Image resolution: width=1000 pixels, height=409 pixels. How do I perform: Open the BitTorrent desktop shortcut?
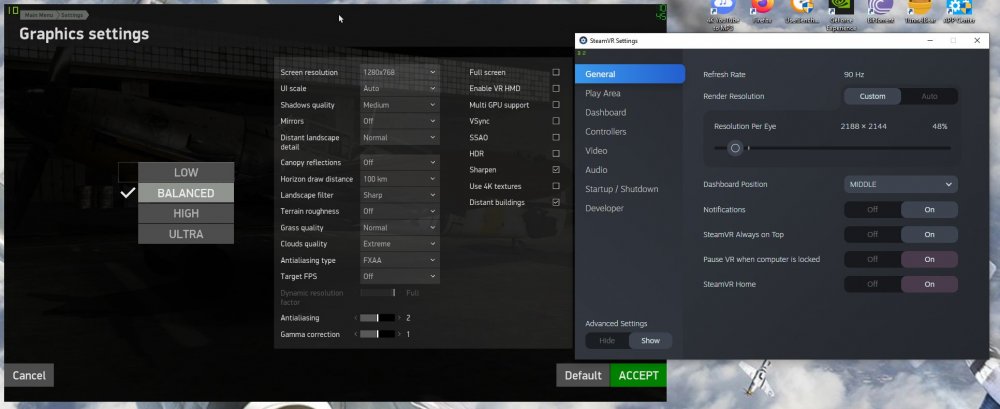881,11
